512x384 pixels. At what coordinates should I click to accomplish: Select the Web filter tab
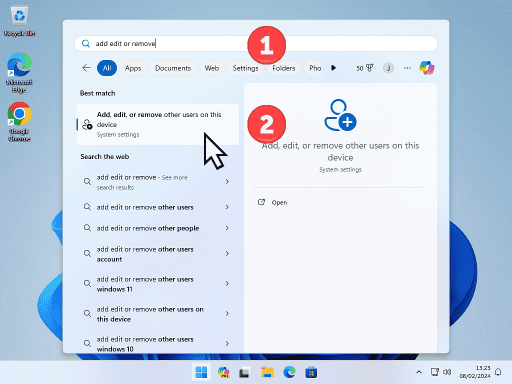[212, 68]
